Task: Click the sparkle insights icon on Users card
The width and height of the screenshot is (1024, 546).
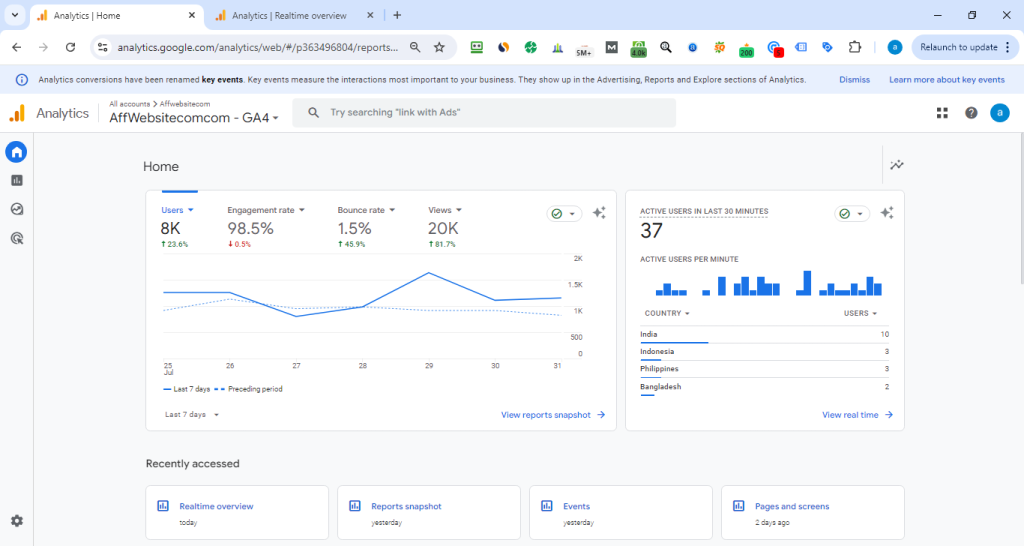Action: pos(599,213)
